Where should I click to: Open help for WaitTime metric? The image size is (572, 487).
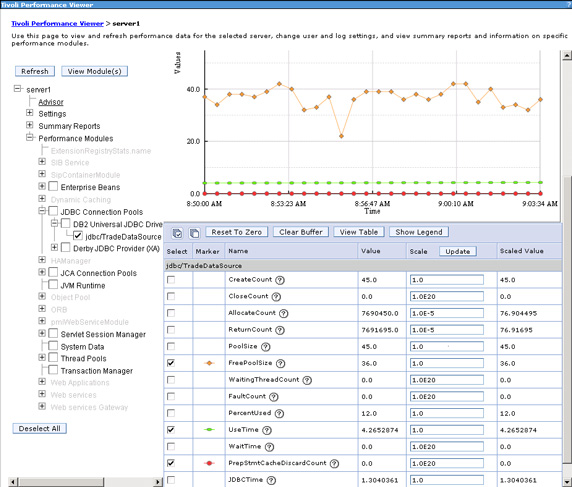[x=269, y=447]
